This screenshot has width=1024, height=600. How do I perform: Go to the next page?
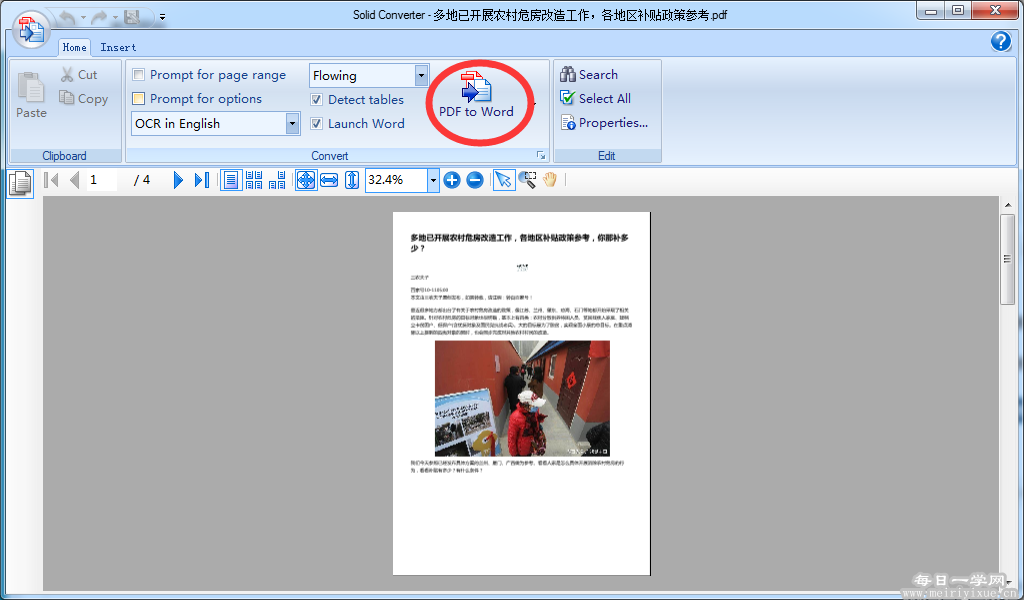click(178, 180)
